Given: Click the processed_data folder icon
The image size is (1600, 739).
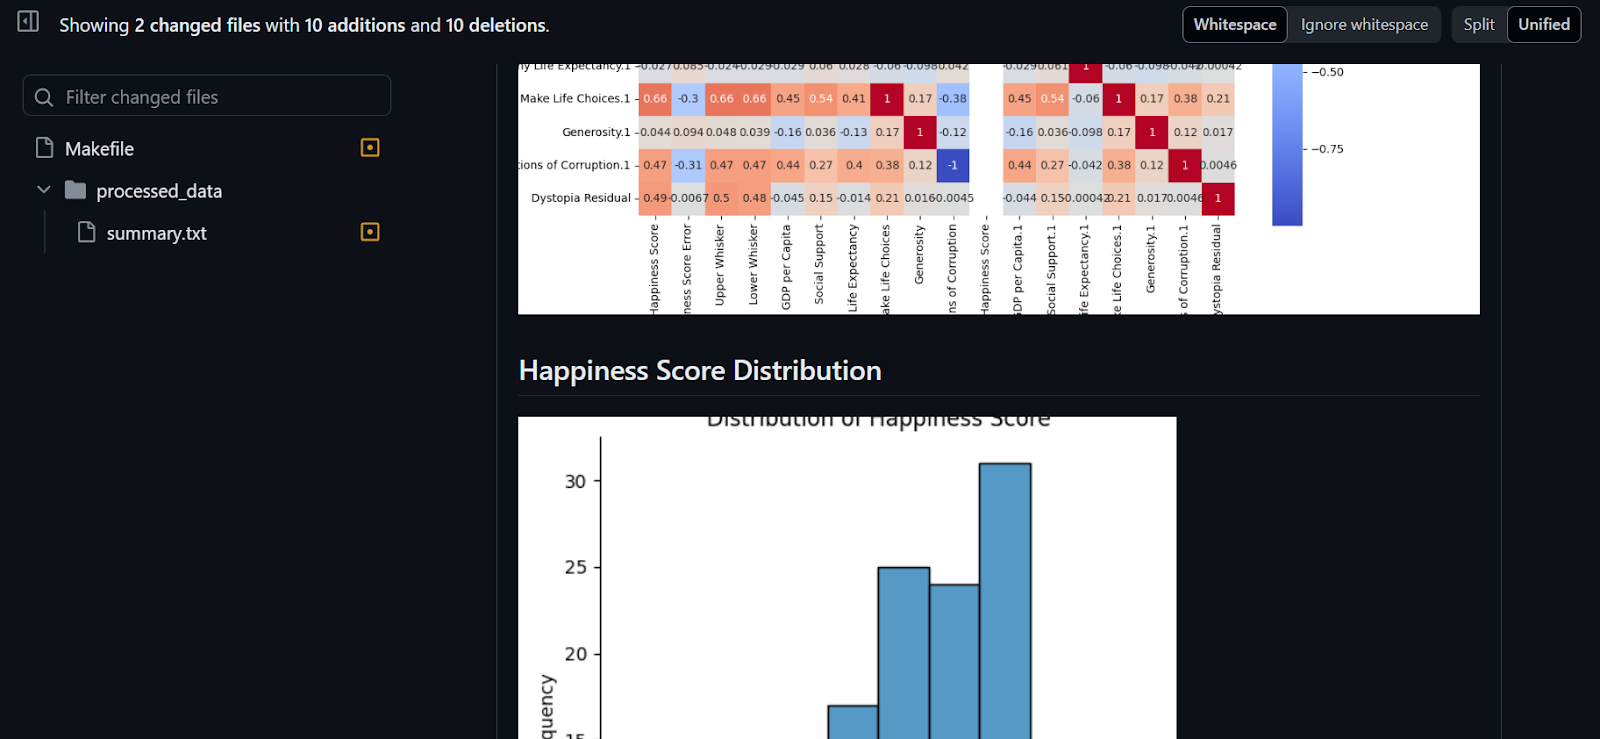Looking at the screenshot, I should [x=75, y=190].
